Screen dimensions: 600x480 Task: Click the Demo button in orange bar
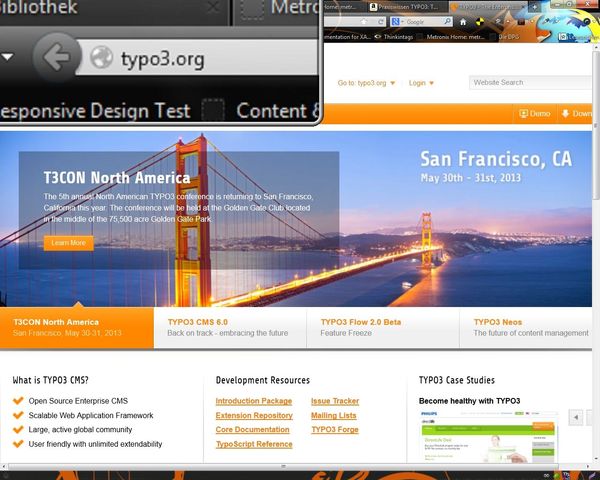point(535,114)
